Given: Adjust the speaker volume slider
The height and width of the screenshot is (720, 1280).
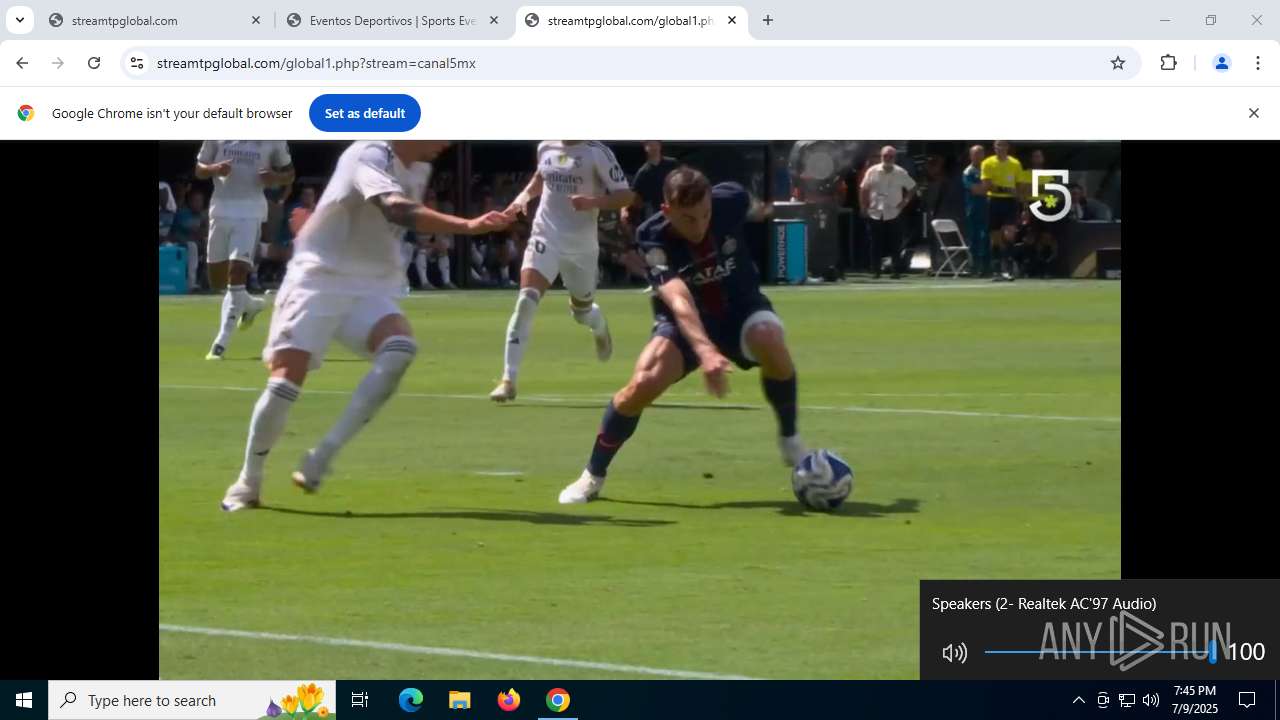Looking at the screenshot, I should (1100, 652).
